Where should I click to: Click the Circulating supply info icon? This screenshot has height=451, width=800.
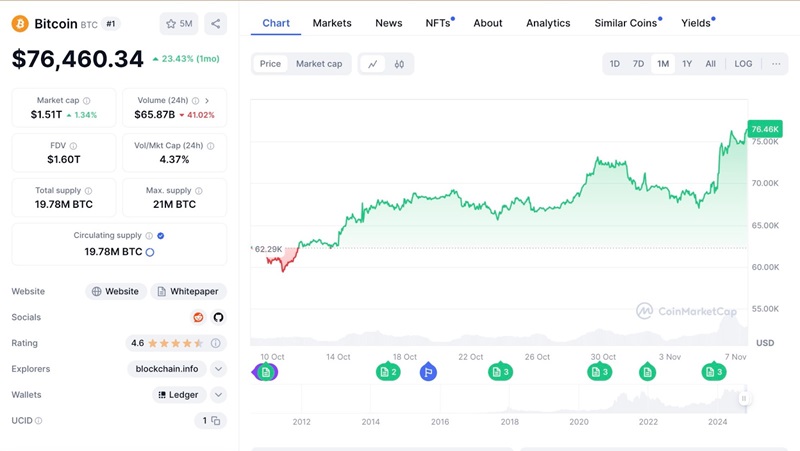149,235
